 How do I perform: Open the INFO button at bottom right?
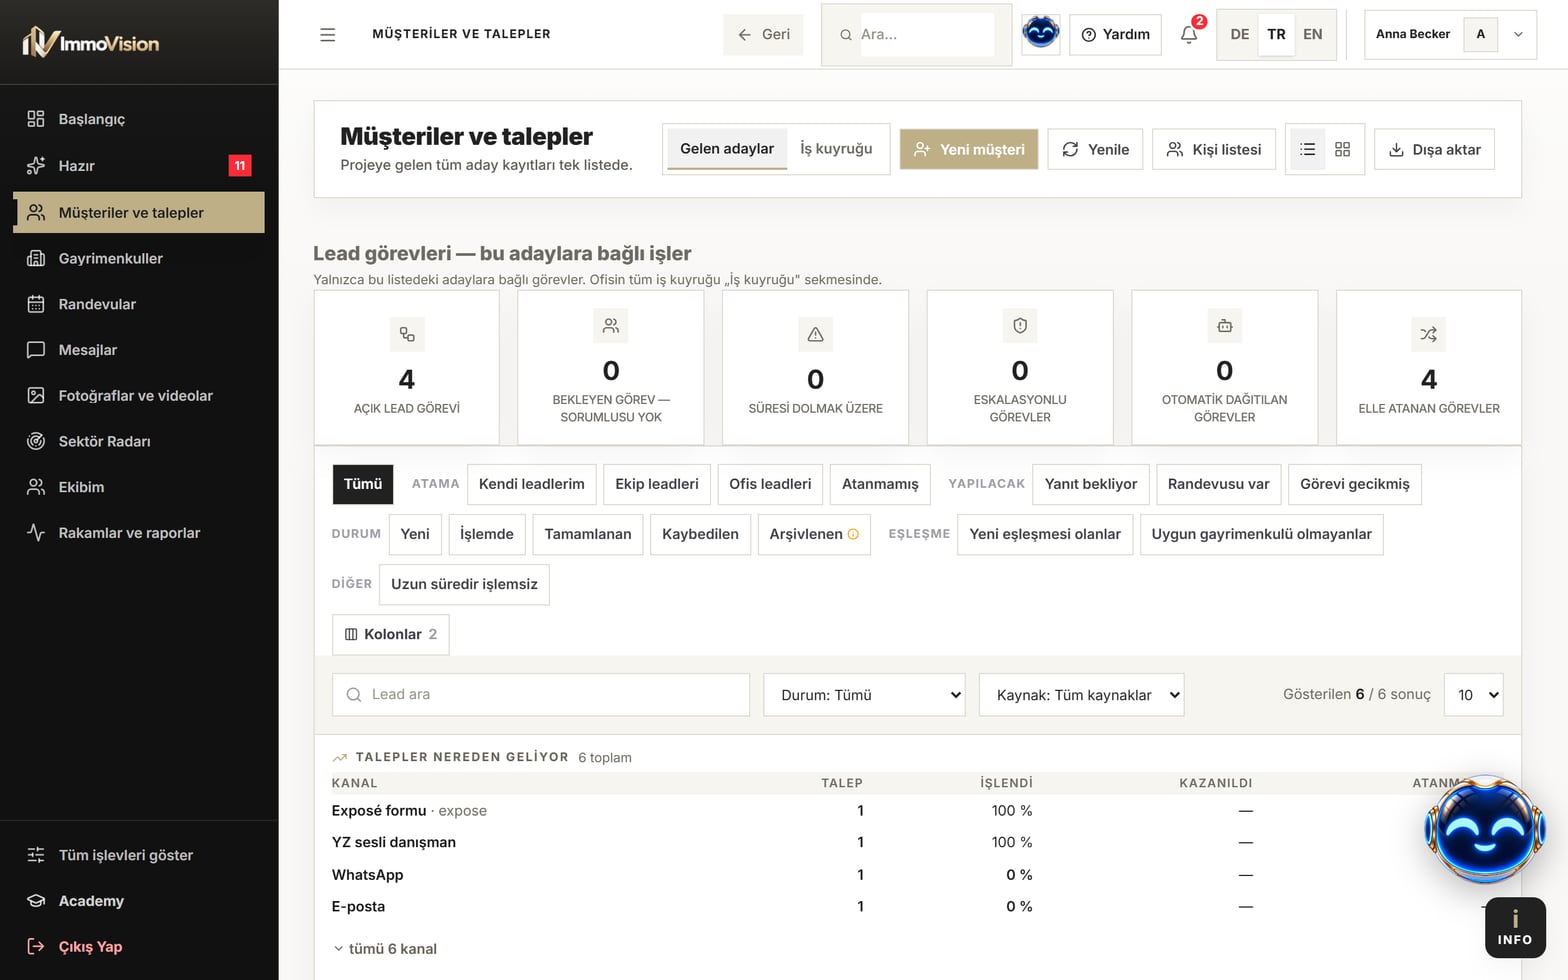[1515, 927]
